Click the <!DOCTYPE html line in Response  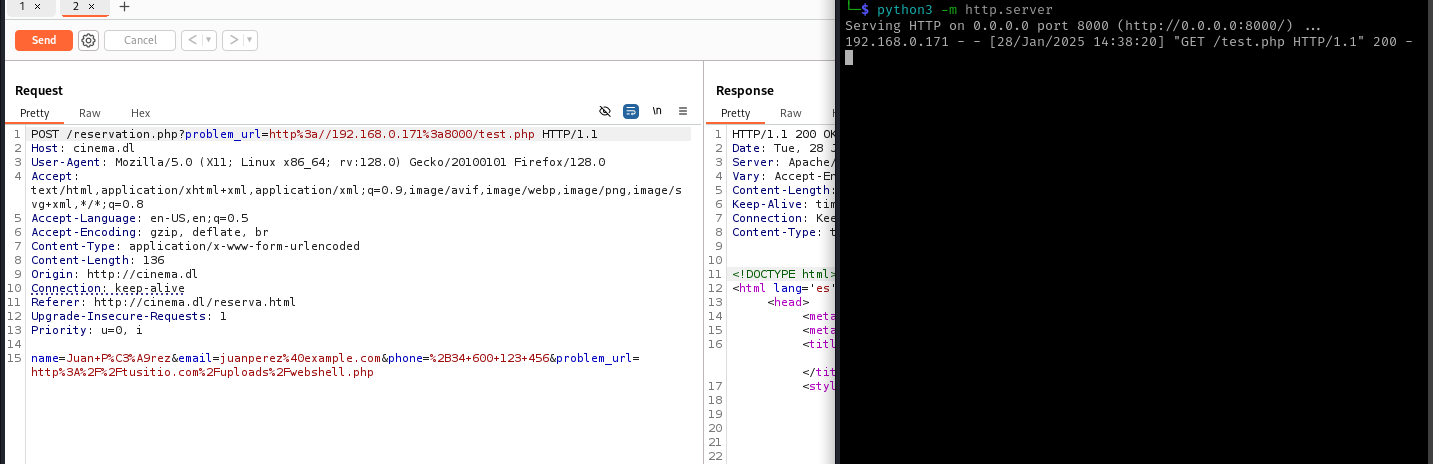(784, 274)
